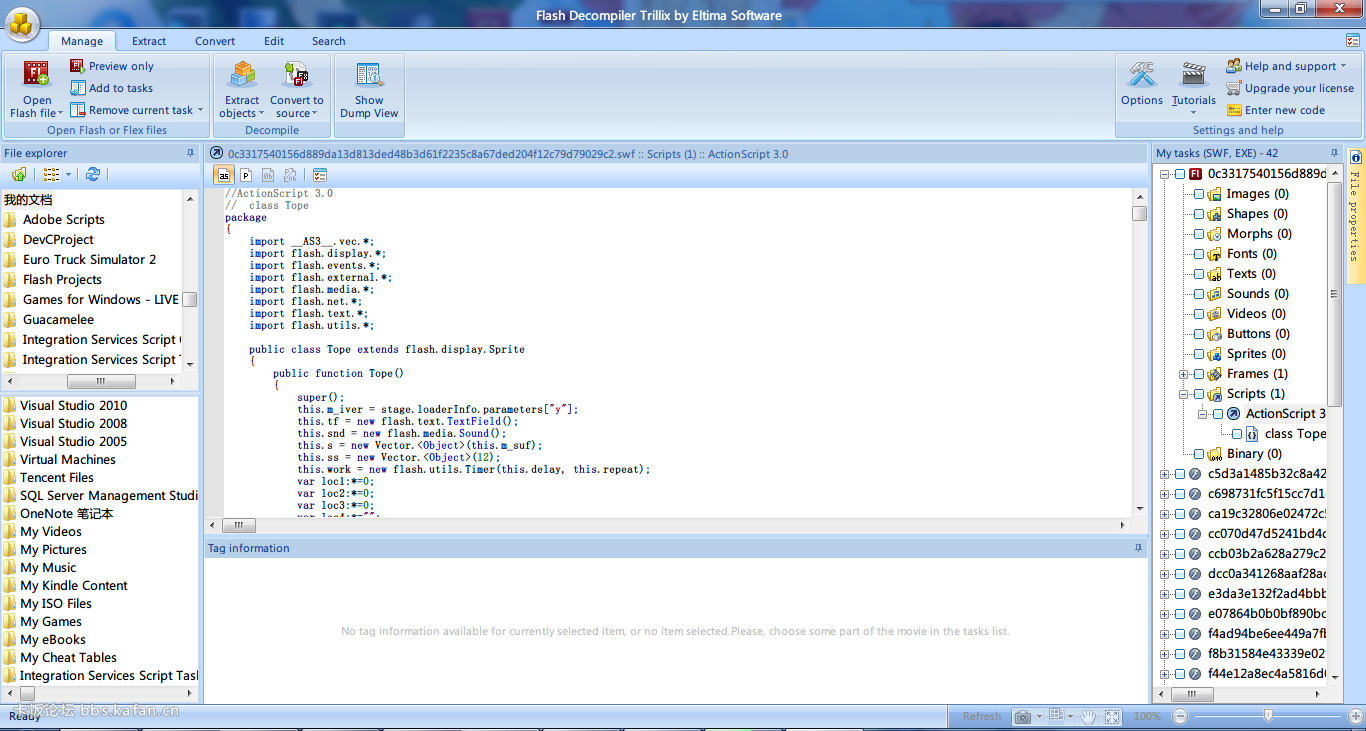1366x731 pixels.
Task: Select the My Cheat Tables folder
Action: coord(68,657)
